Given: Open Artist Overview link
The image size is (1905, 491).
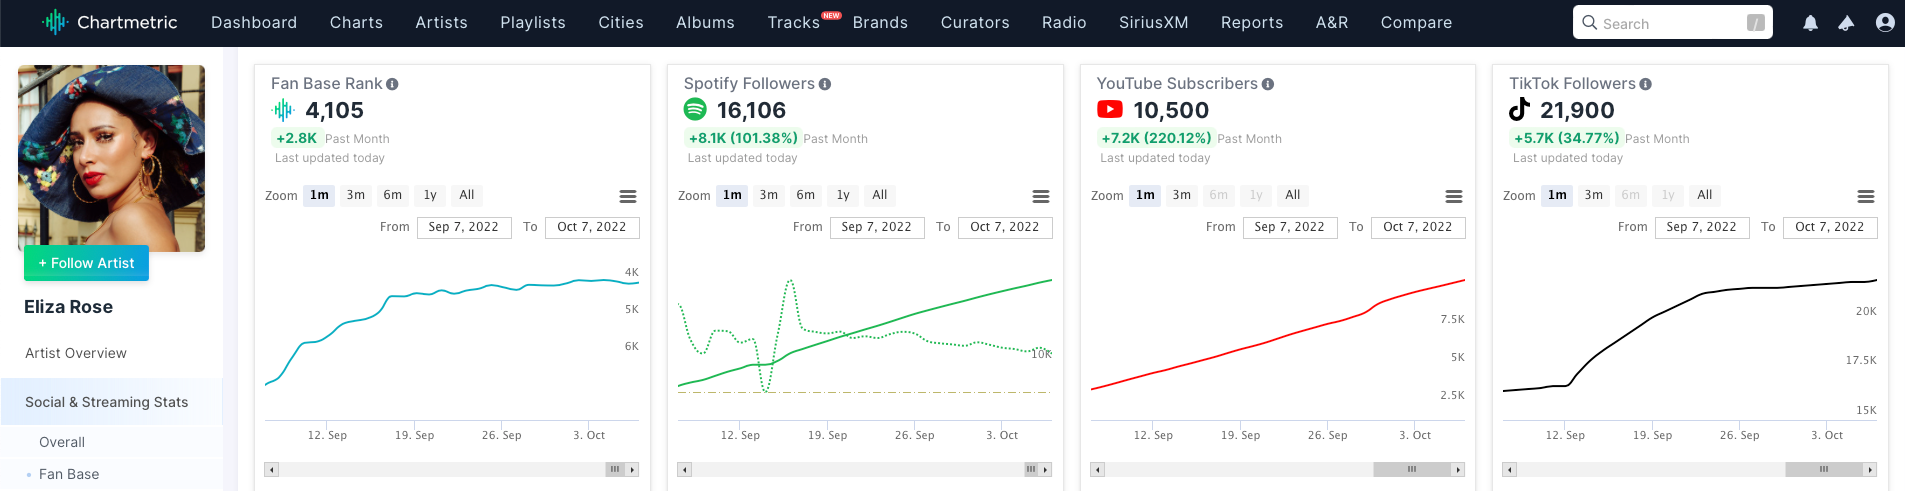Looking at the screenshot, I should pos(76,353).
